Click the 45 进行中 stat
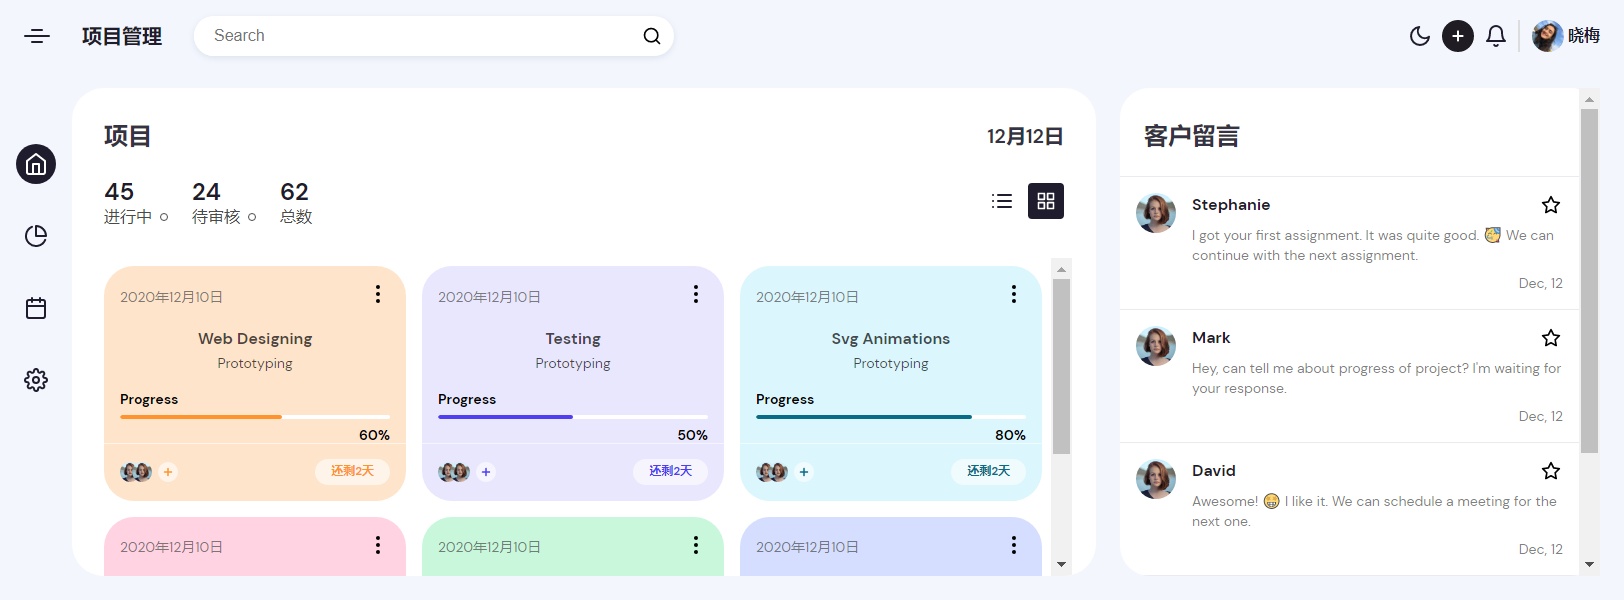The height and width of the screenshot is (600, 1624). pyautogui.click(x=136, y=203)
